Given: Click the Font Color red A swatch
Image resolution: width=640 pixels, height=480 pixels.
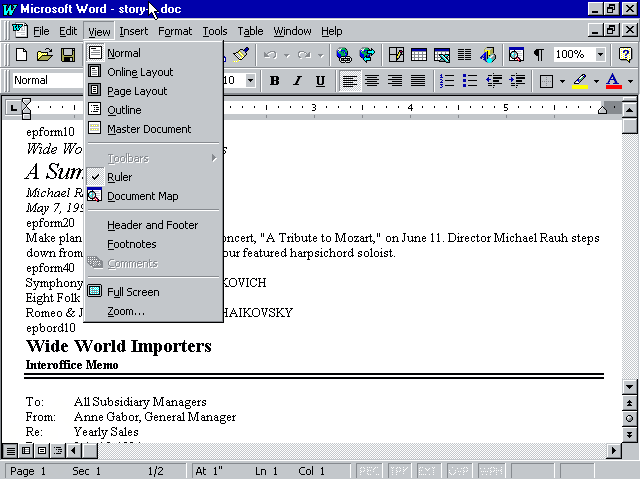Looking at the screenshot, I should click(x=613, y=81).
